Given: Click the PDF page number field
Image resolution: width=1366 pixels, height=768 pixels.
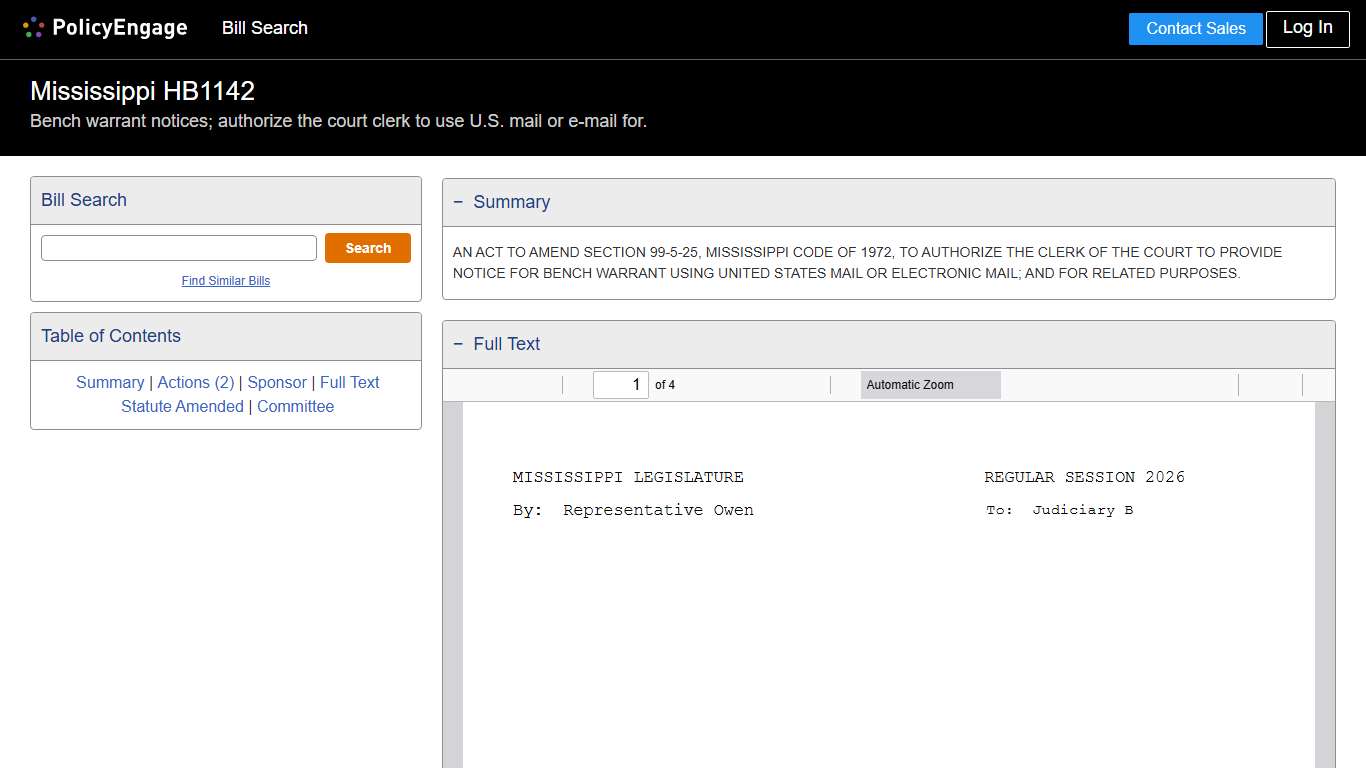Looking at the screenshot, I should (x=621, y=385).
